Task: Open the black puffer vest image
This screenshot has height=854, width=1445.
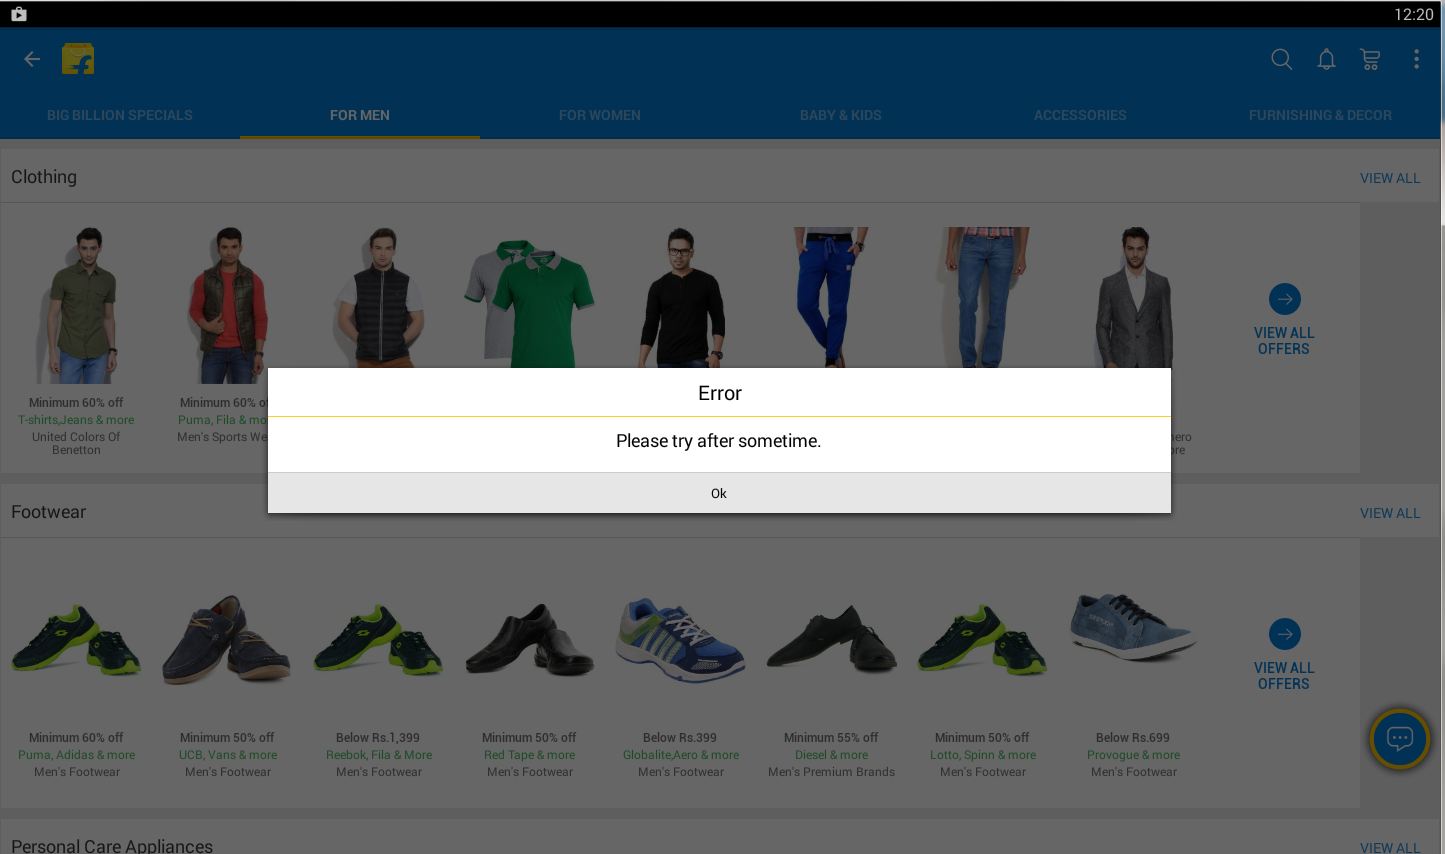Action: click(x=379, y=297)
